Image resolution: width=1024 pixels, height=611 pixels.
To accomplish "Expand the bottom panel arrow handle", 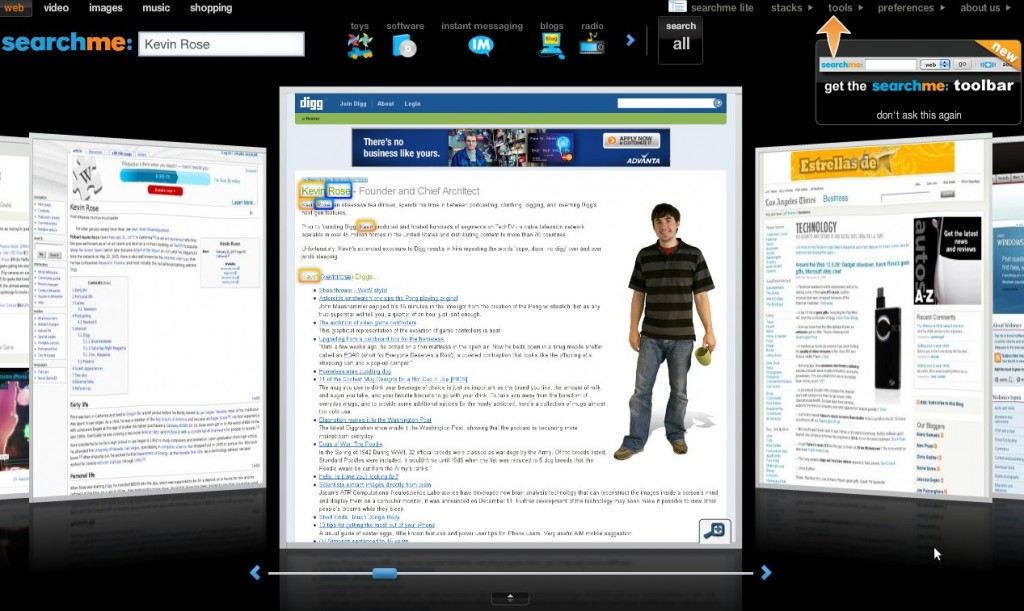I will pos(510,597).
